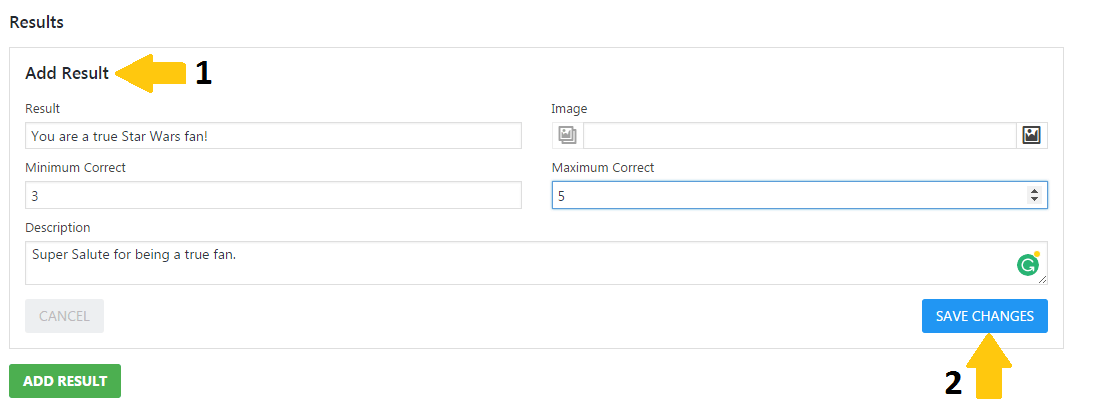Click the Results section title
The height and width of the screenshot is (408, 1096).
[36, 21]
